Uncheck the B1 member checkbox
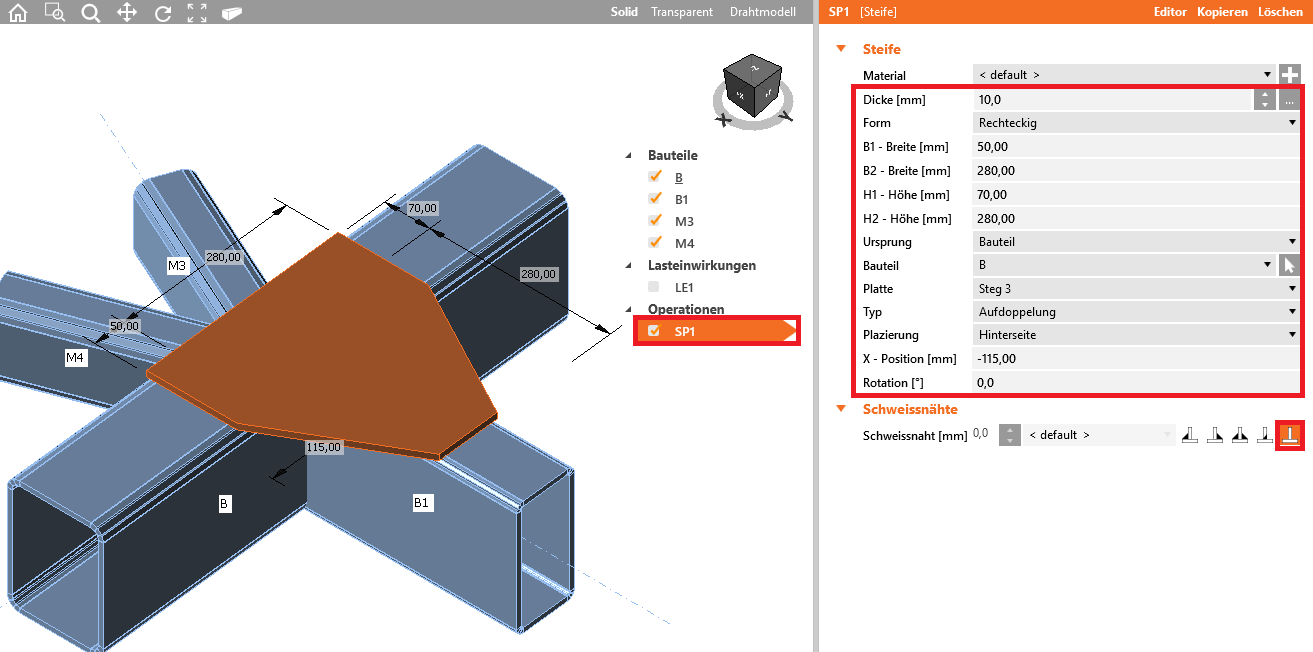The width and height of the screenshot is (1313, 652). (x=655, y=198)
